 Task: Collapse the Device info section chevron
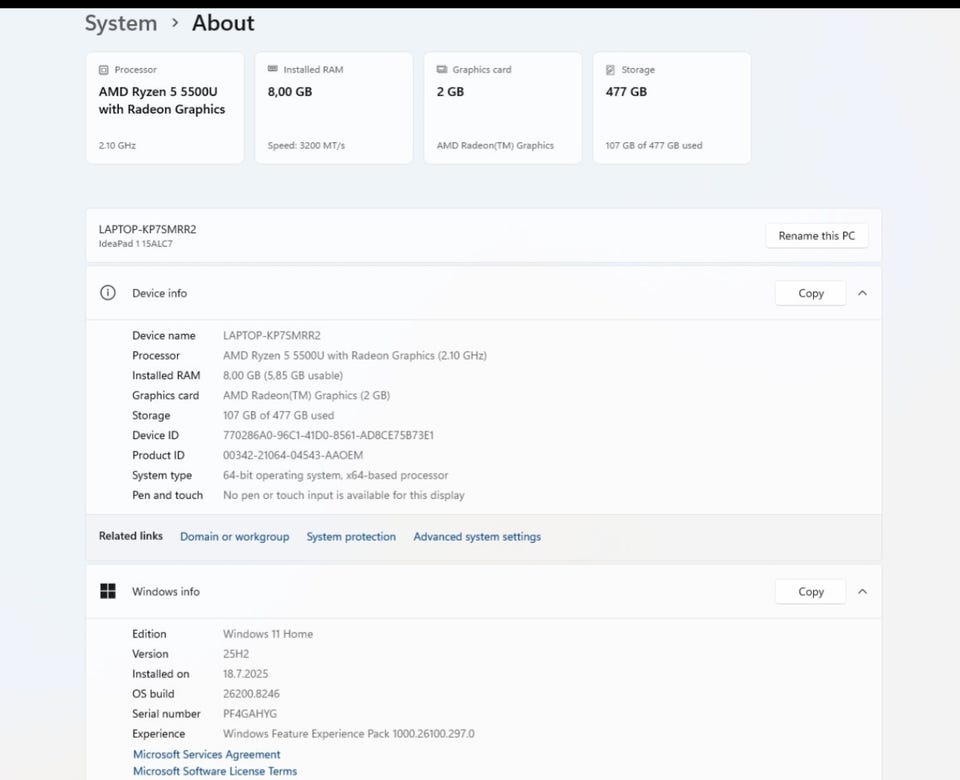tap(862, 293)
